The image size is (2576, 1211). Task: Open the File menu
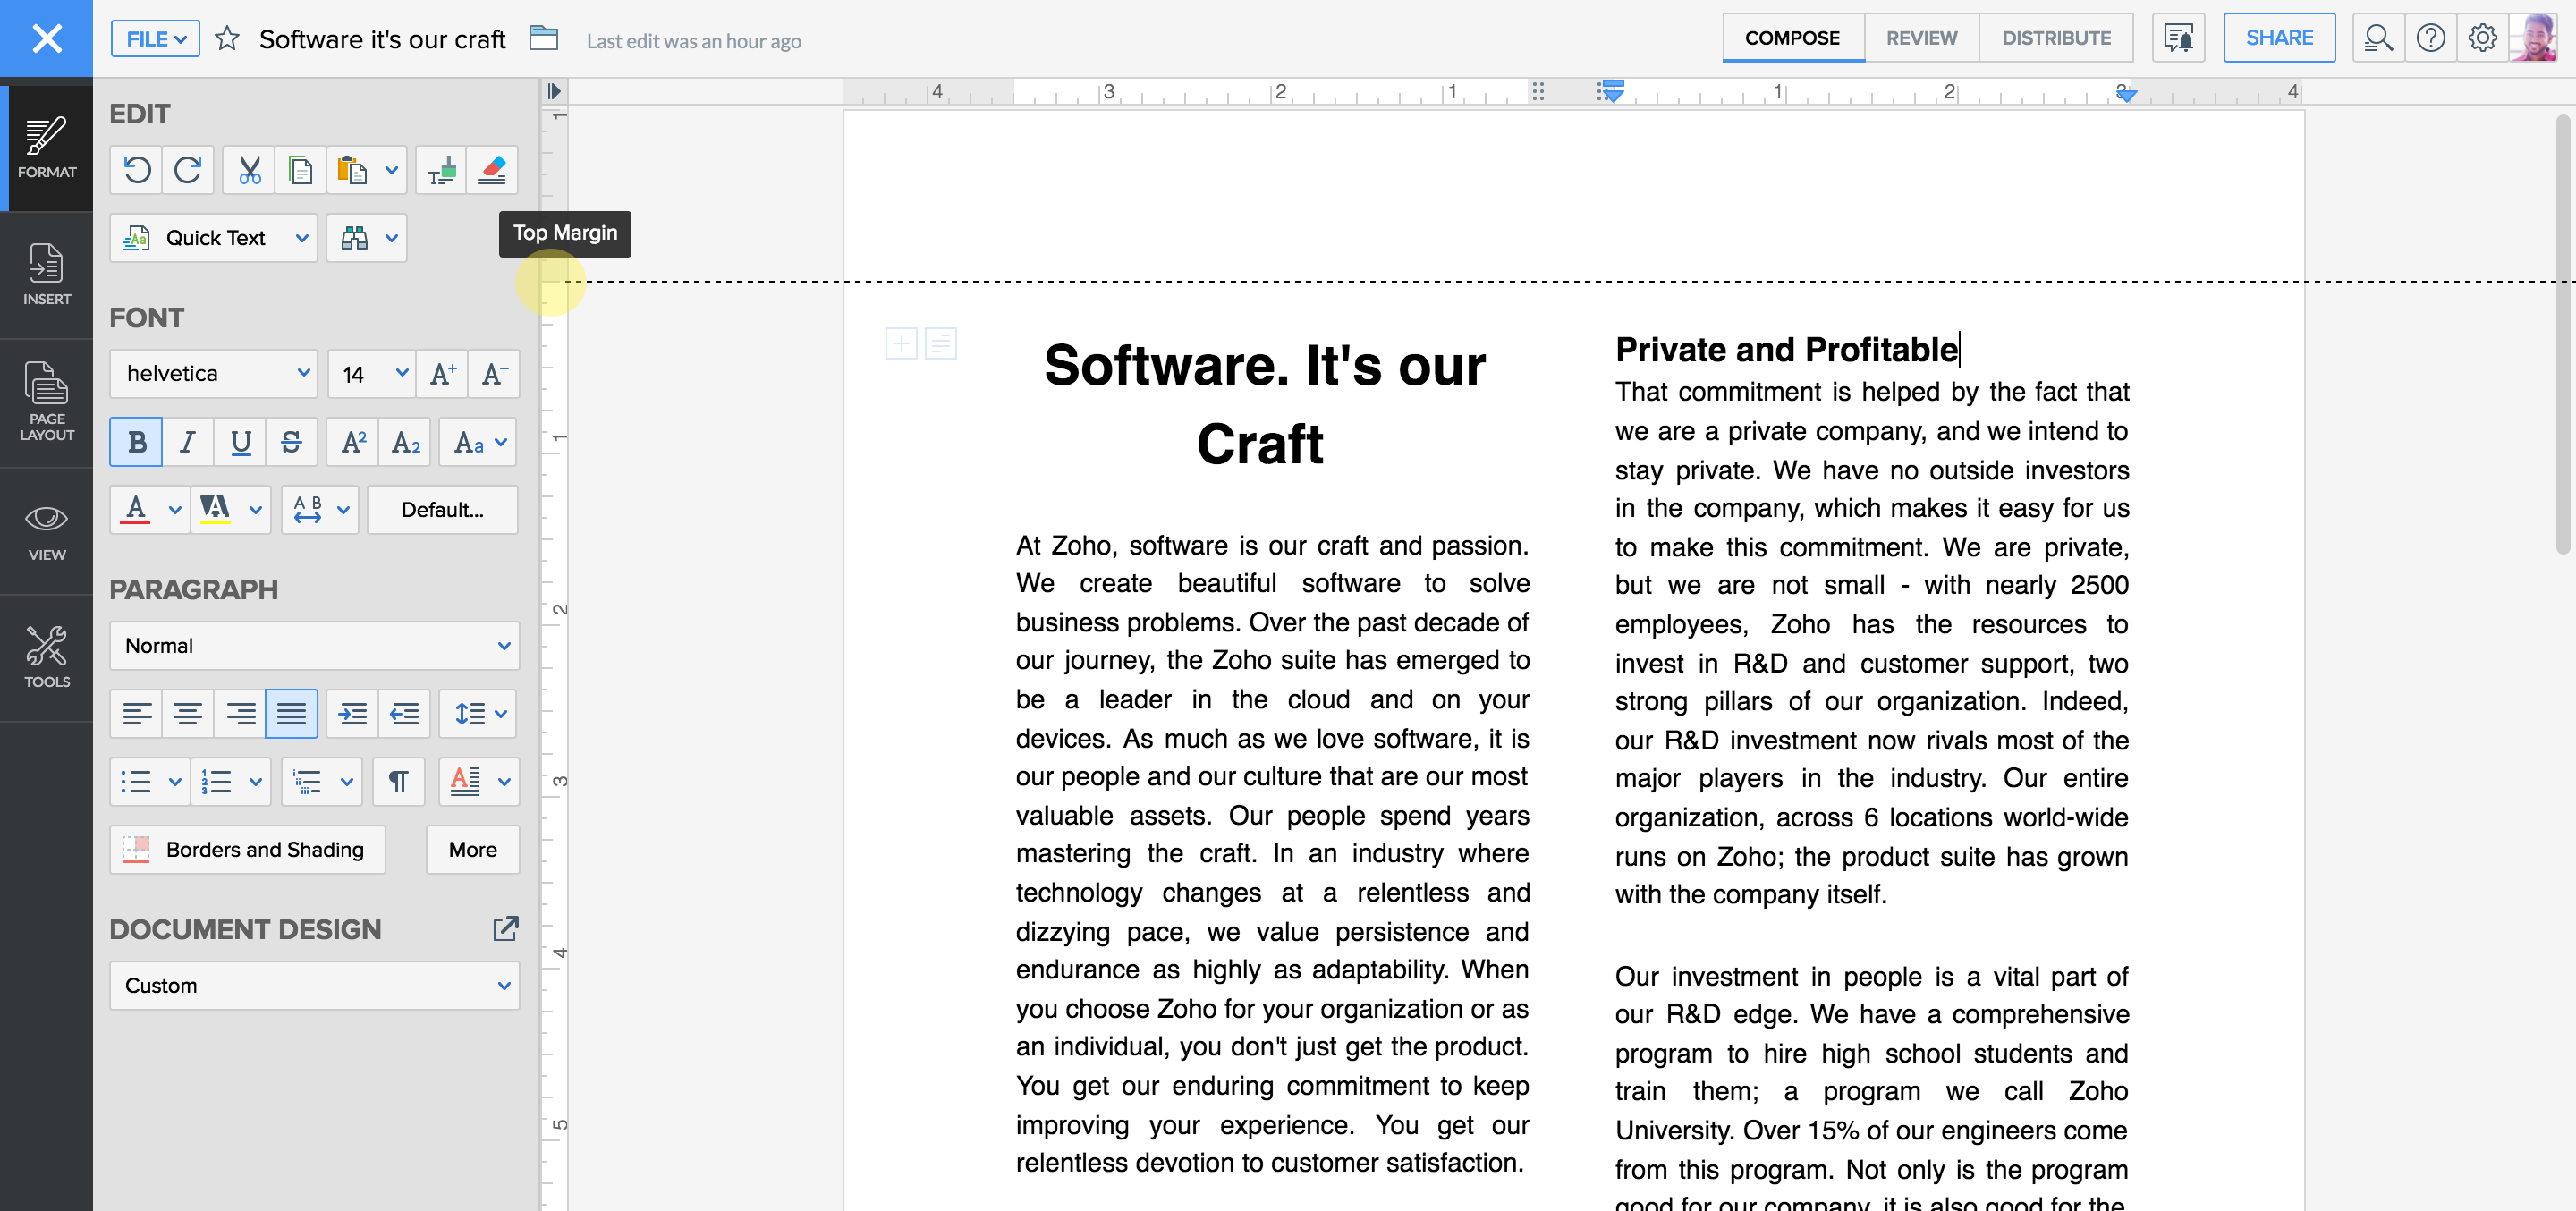point(155,39)
